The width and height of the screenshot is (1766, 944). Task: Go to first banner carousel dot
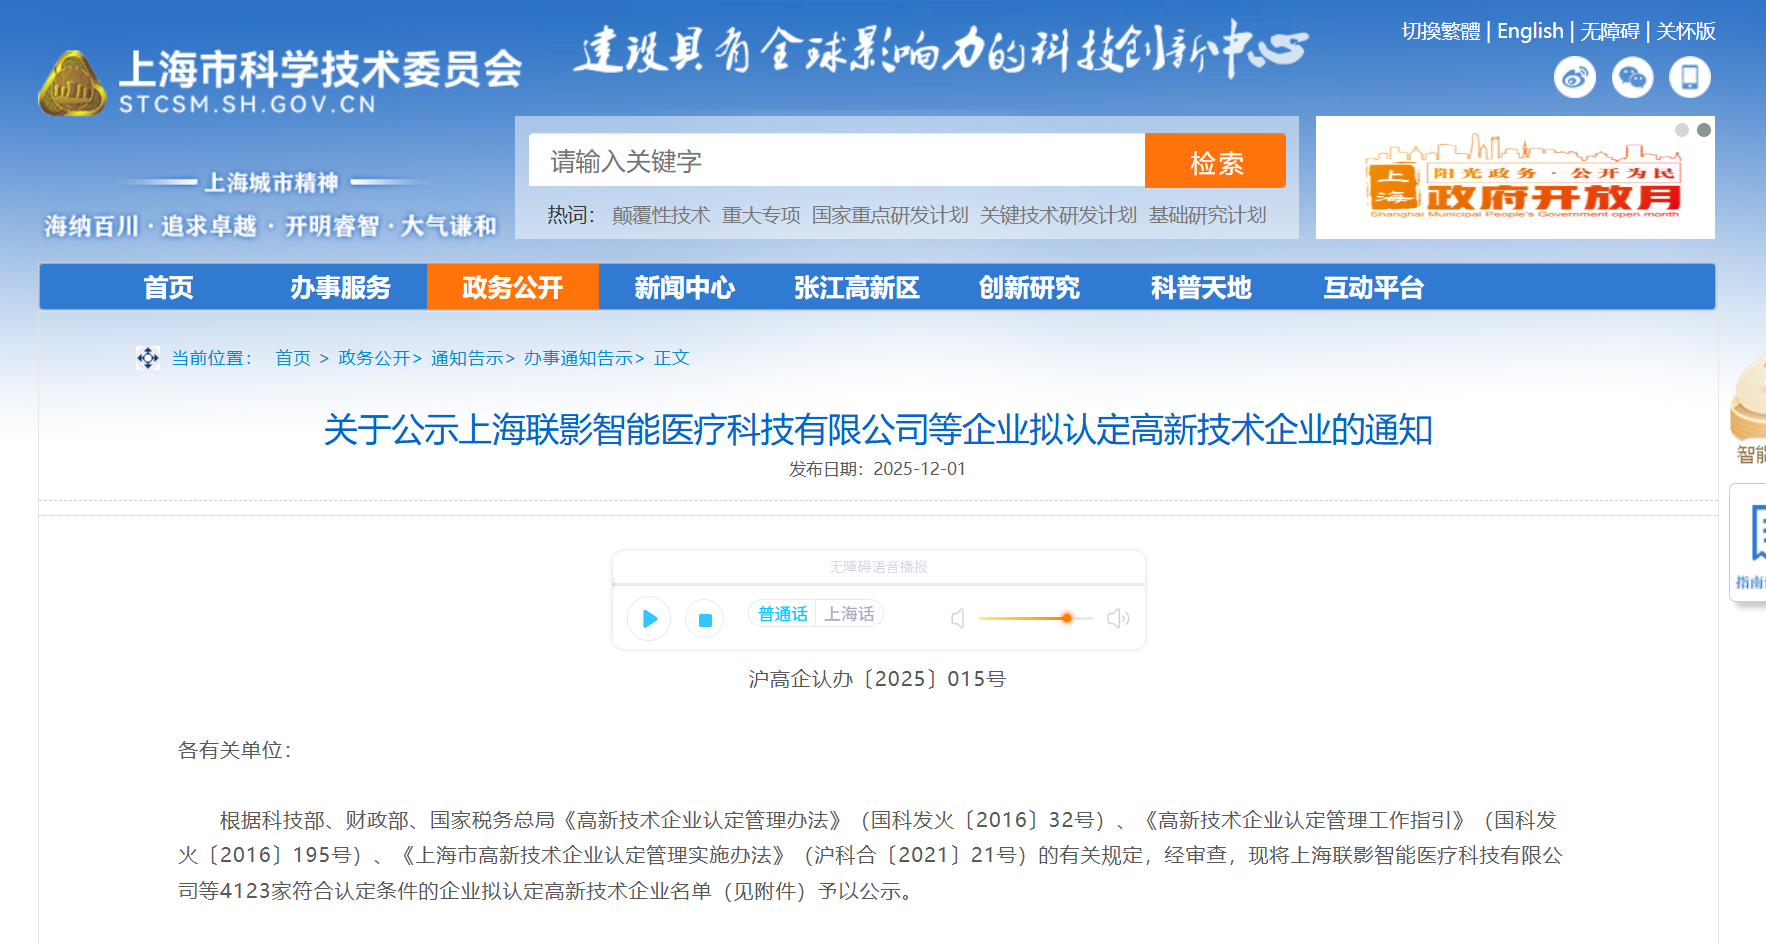coord(1682,130)
